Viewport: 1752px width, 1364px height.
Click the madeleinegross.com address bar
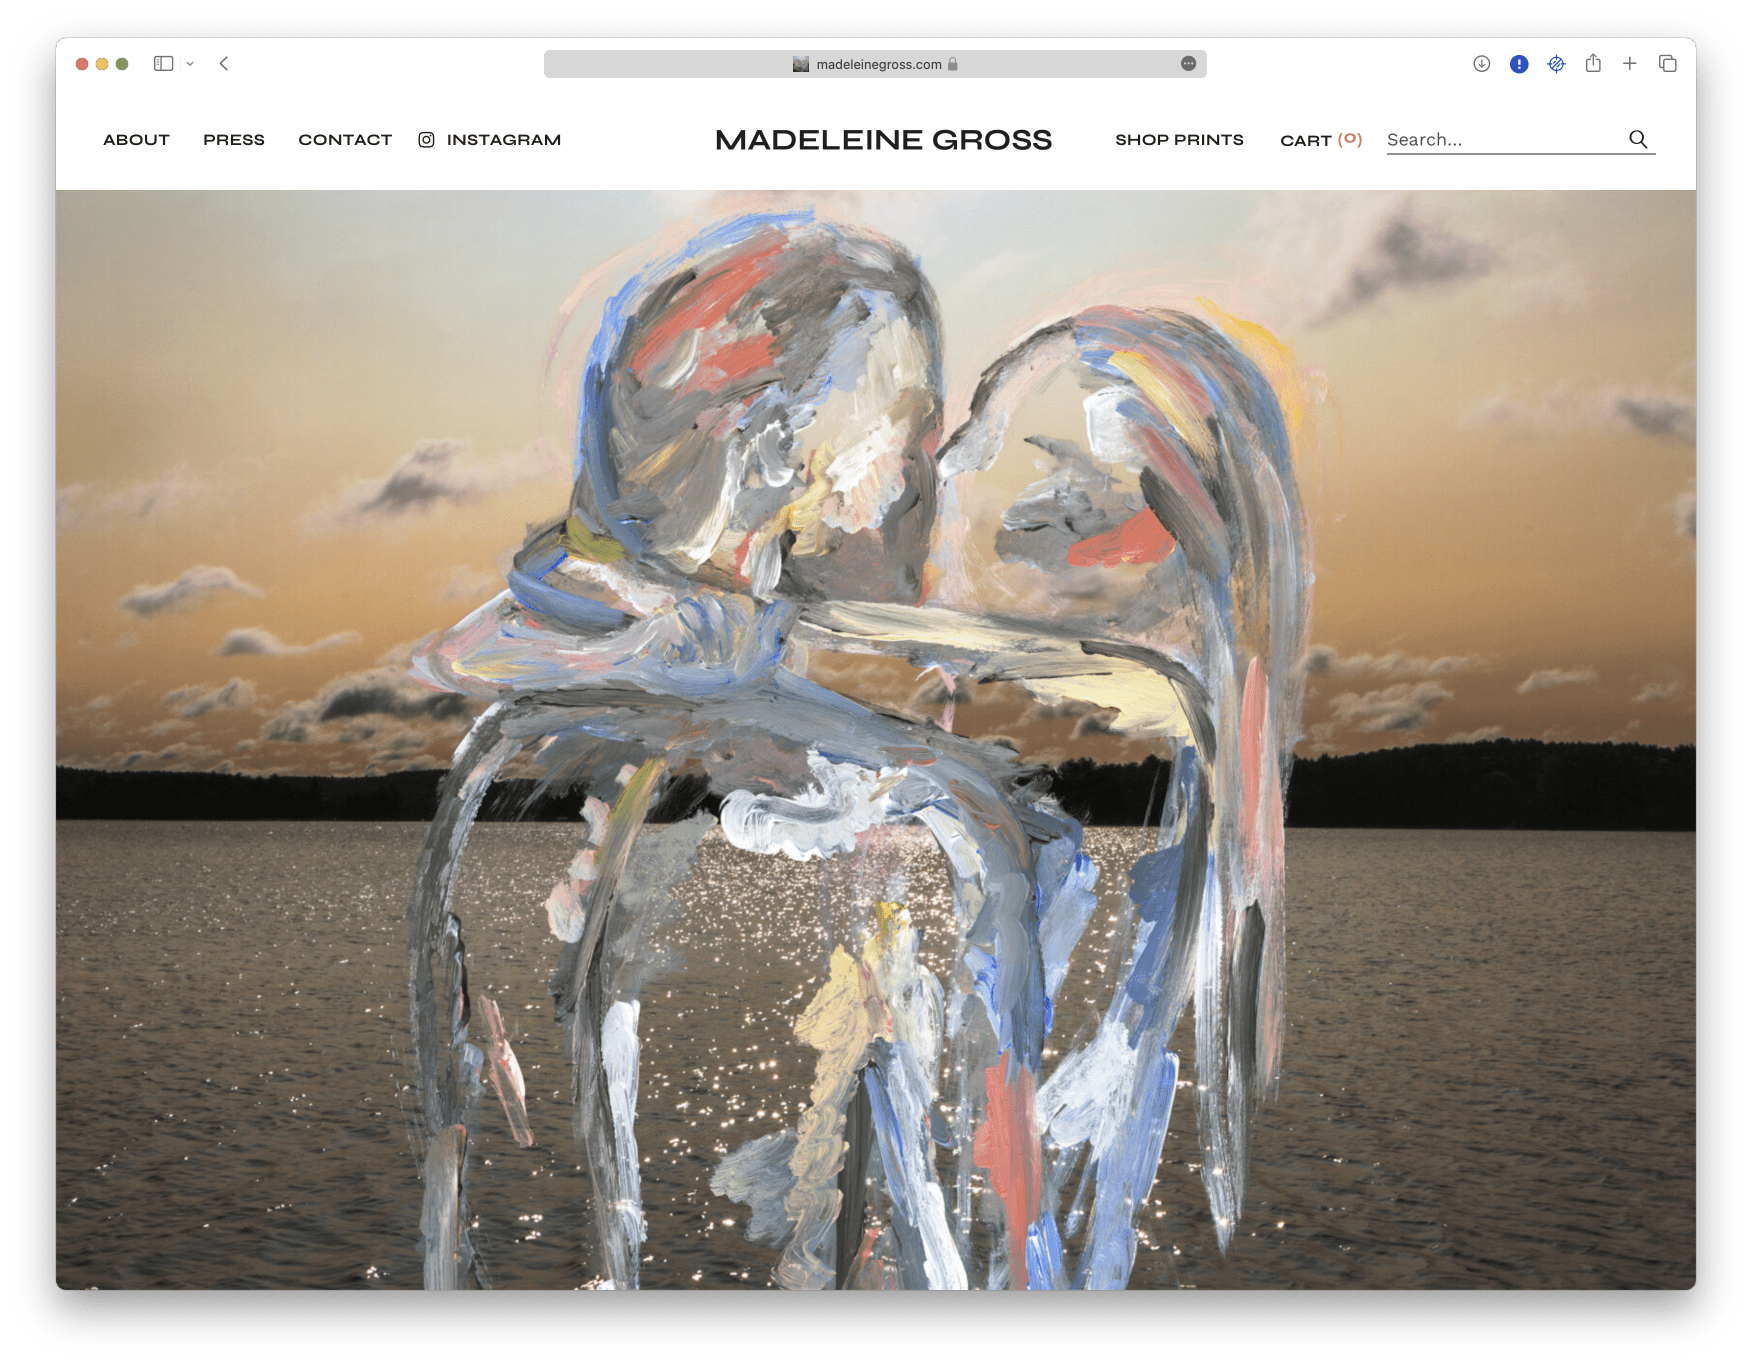tap(875, 64)
